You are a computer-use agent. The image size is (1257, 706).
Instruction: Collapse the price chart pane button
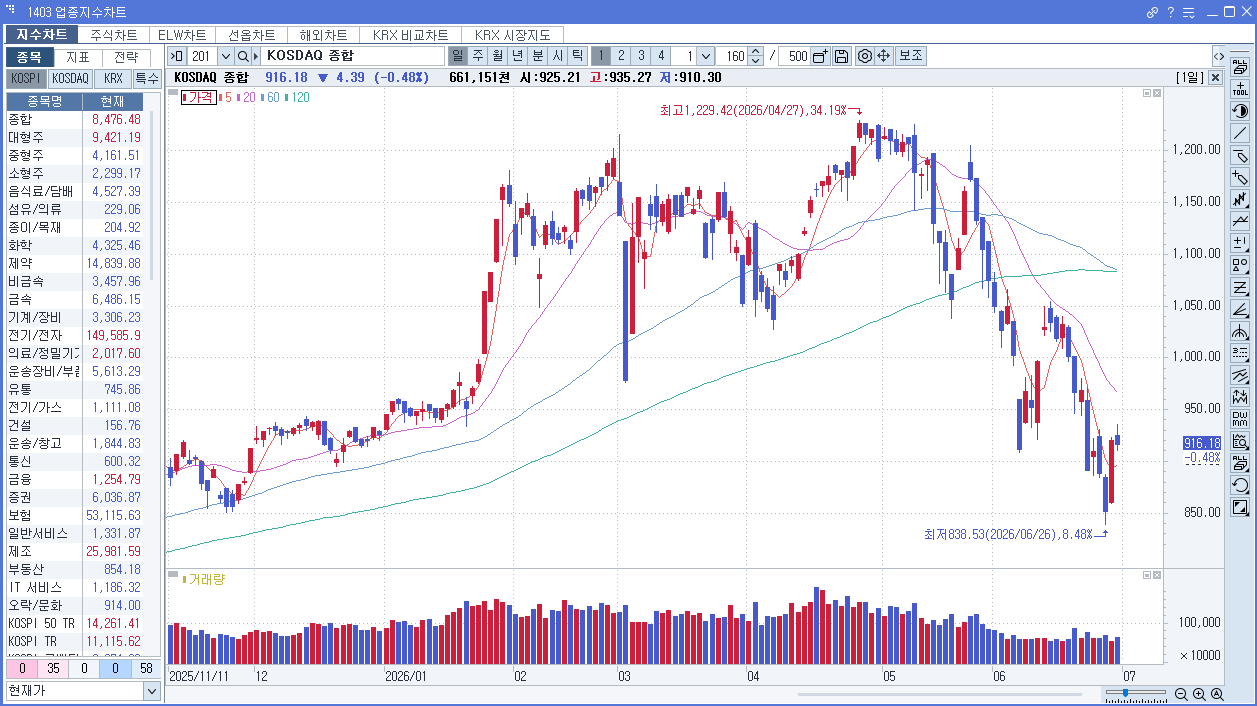1146,93
